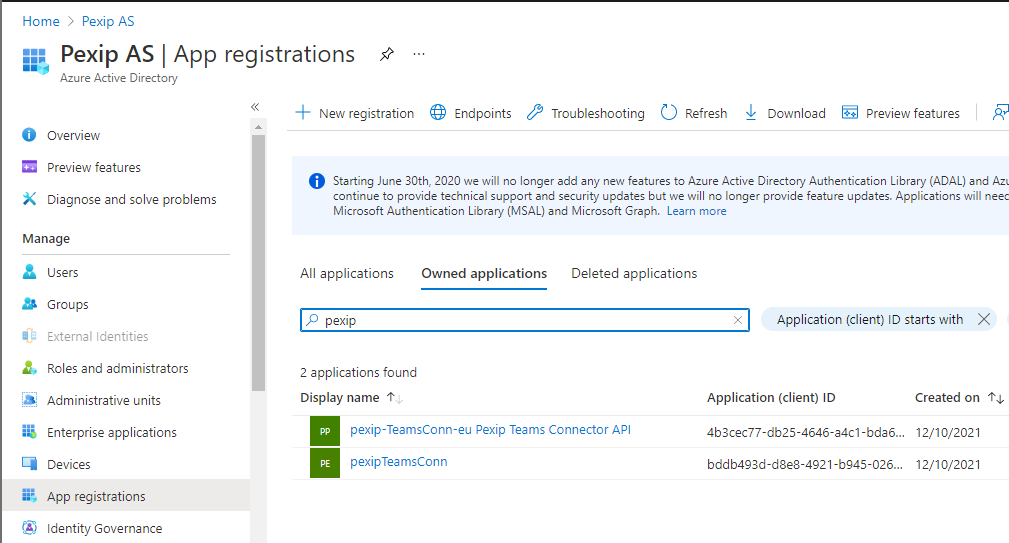Open Enterprise applications
Viewport: 1009px width, 543px height.
point(112,432)
